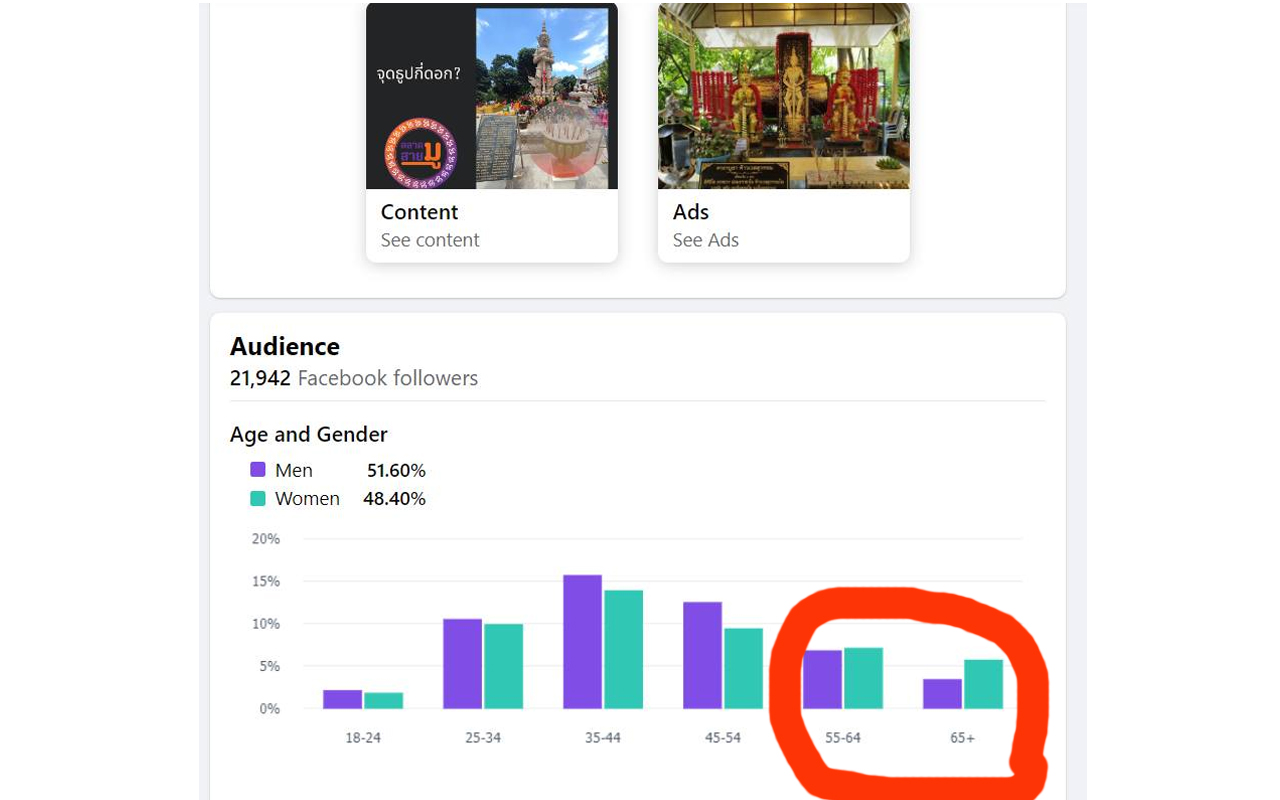The image size is (1280, 800).
Task: Select the purple Men bar for 18-24
Action: [343, 699]
